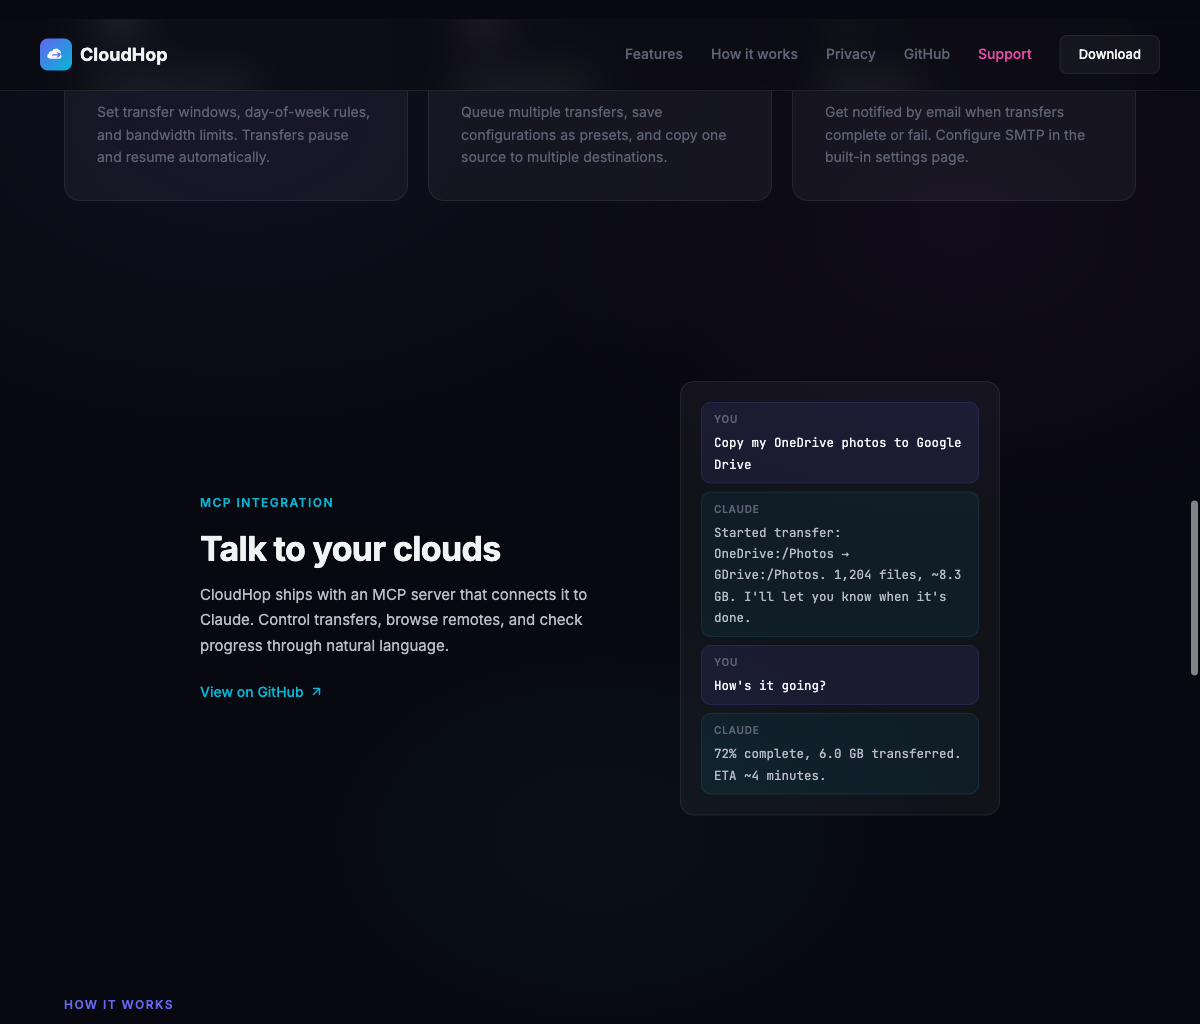Click the 72% complete Claude reply
This screenshot has width=1200, height=1024.
pos(839,753)
